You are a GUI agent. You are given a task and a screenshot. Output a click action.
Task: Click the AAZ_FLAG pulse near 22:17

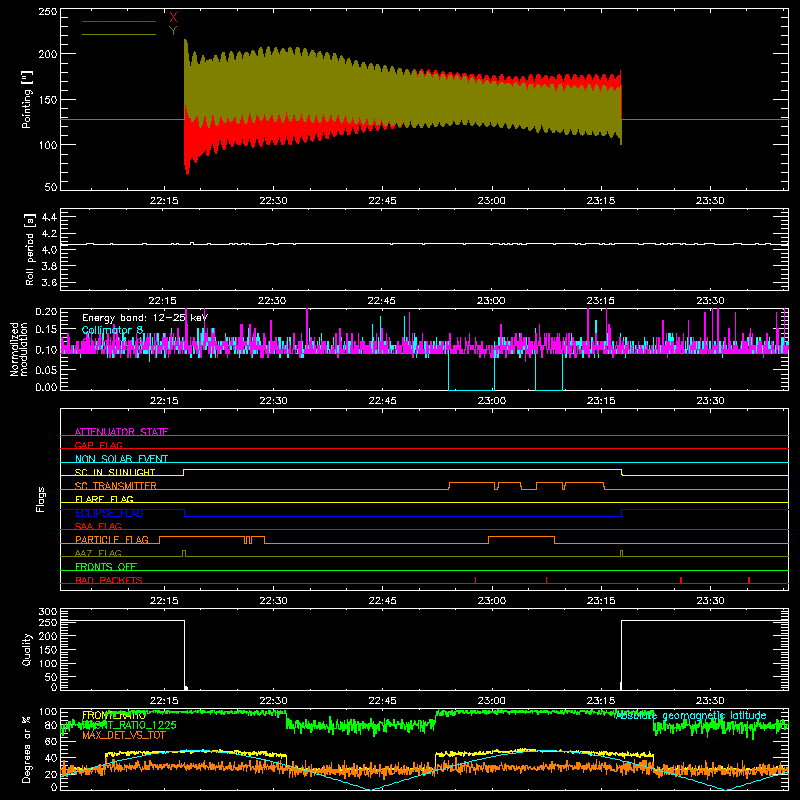click(184, 554)
